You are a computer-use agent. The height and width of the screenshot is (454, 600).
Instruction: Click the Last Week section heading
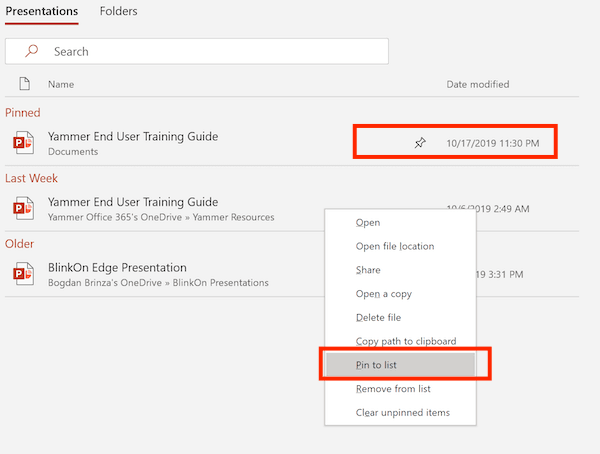pos(31,178)
